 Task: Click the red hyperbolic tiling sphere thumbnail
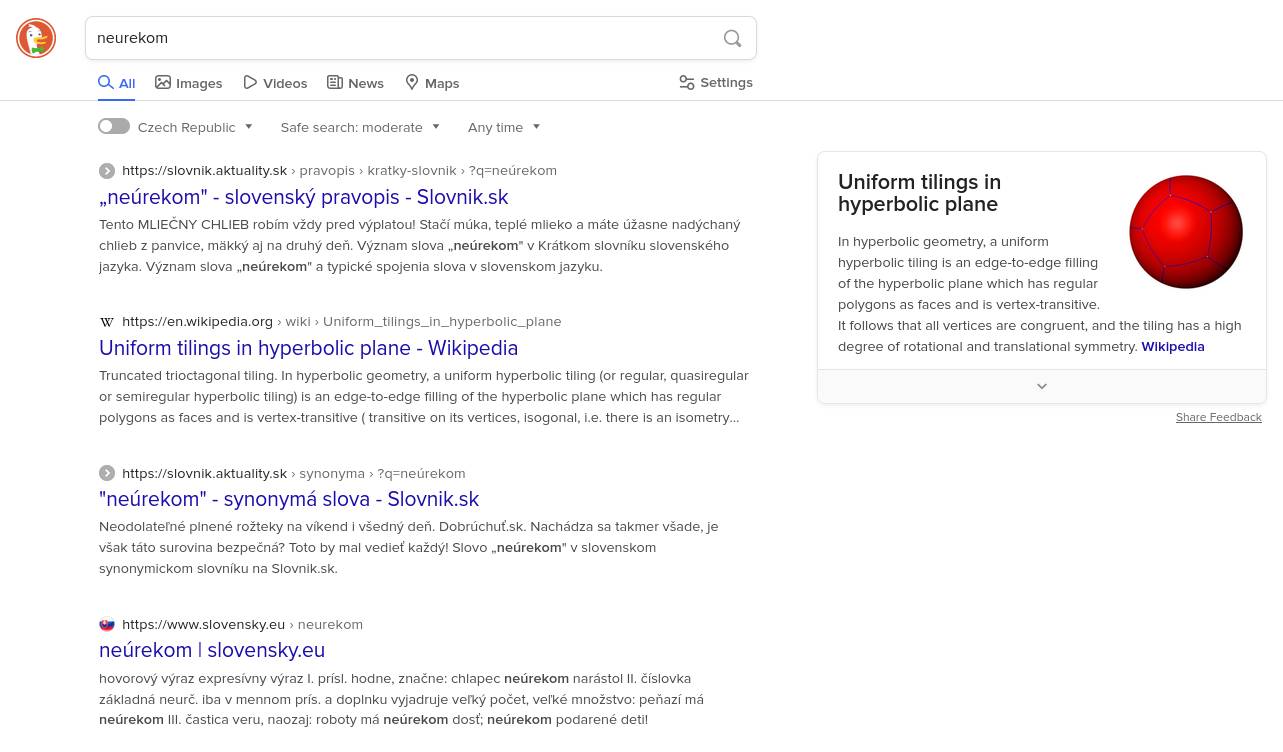tap(1186, 232)
